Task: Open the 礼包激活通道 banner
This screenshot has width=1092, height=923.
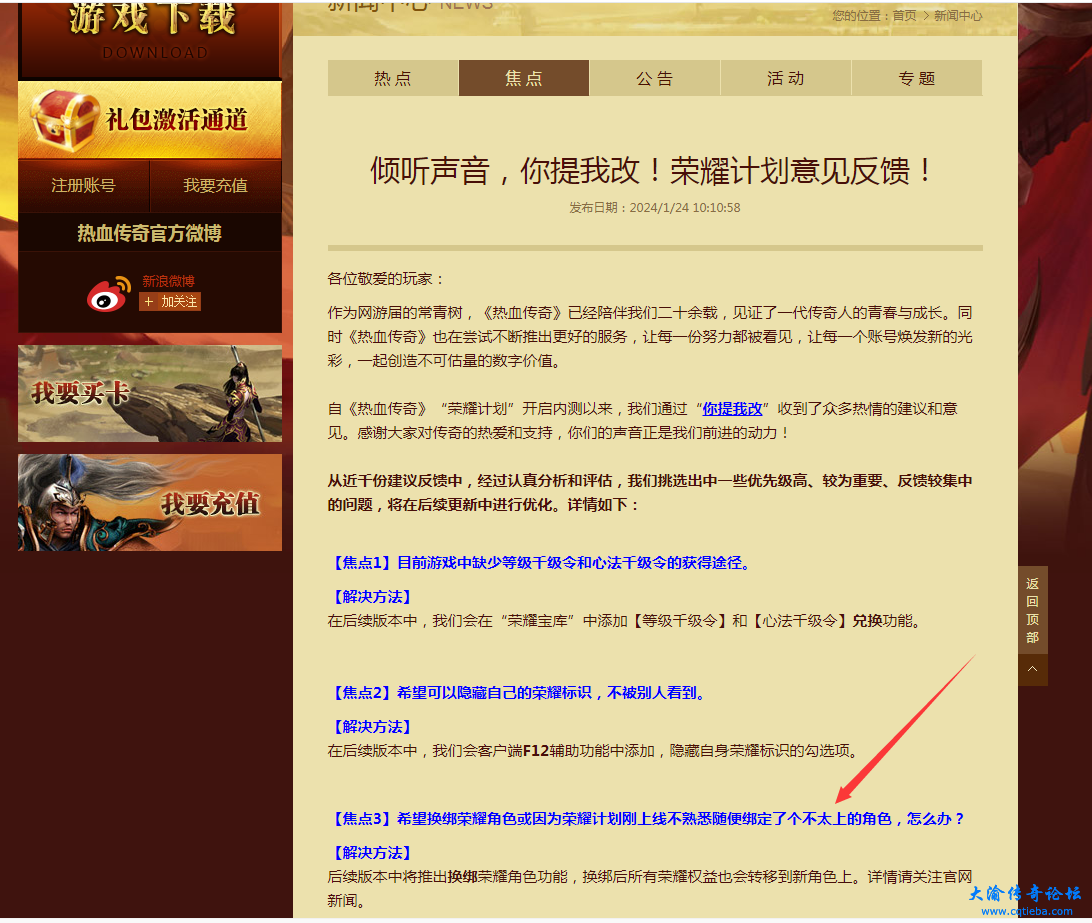Action: 150,120
